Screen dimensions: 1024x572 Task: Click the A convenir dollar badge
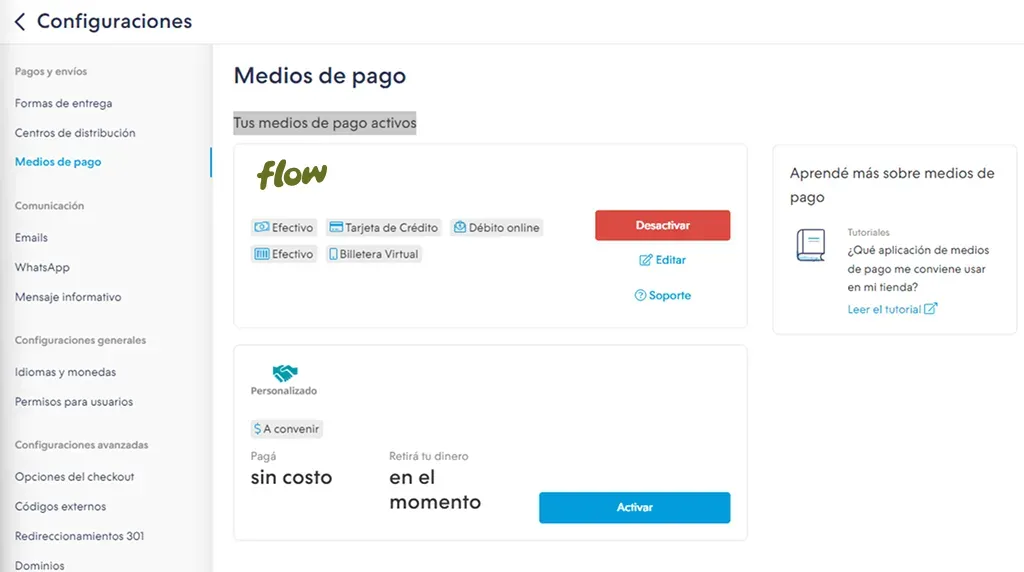click(x=287, y=429)
